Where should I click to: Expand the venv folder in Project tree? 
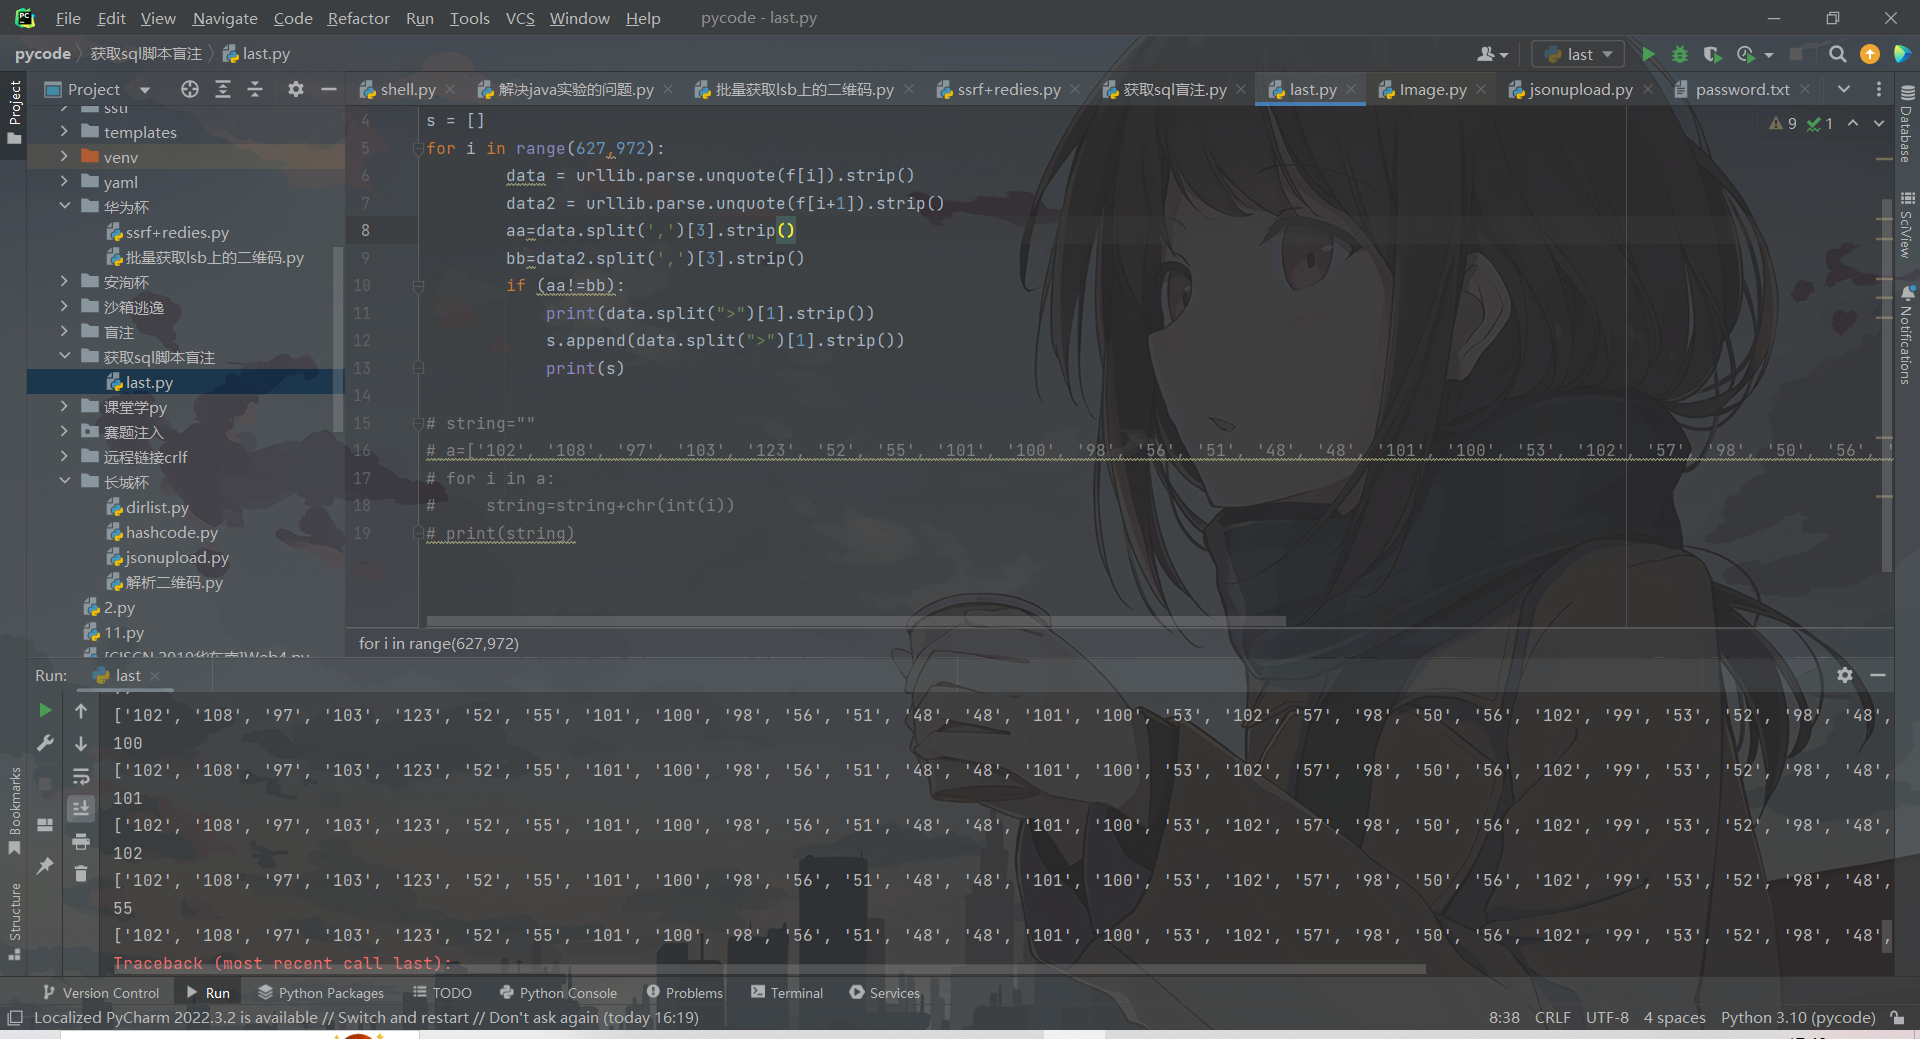tap(66, 156)
